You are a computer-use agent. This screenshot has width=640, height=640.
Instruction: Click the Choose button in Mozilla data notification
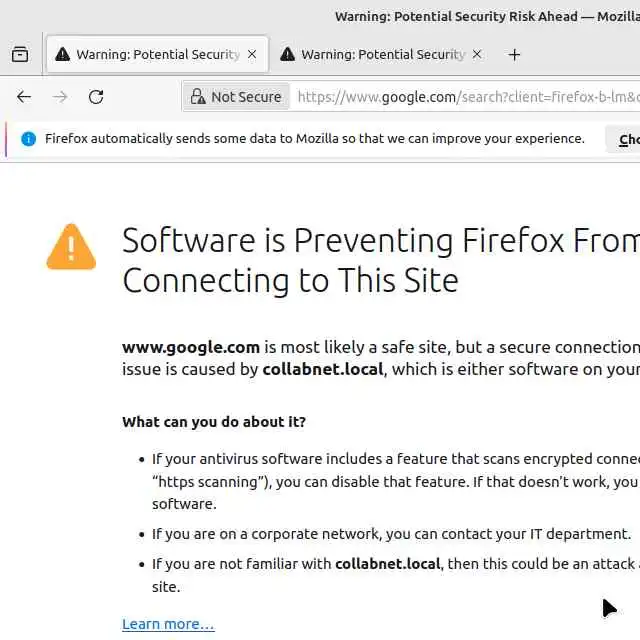click(626, 140)
